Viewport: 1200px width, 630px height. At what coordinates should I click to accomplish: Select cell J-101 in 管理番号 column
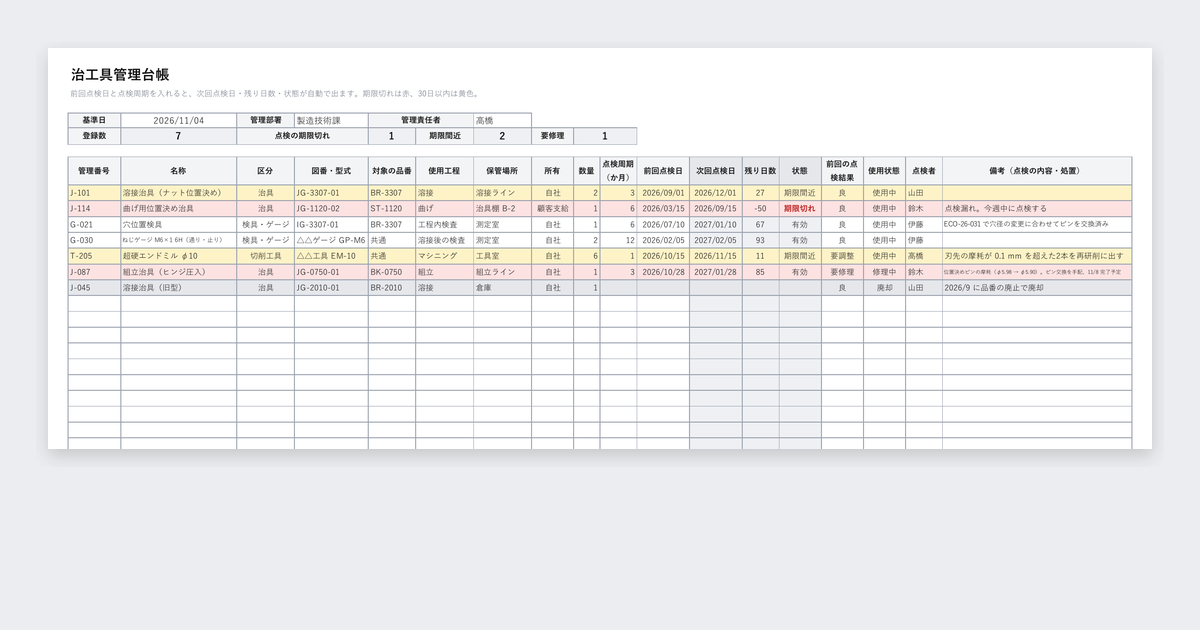pyautogui.click(x=94, y=193)
